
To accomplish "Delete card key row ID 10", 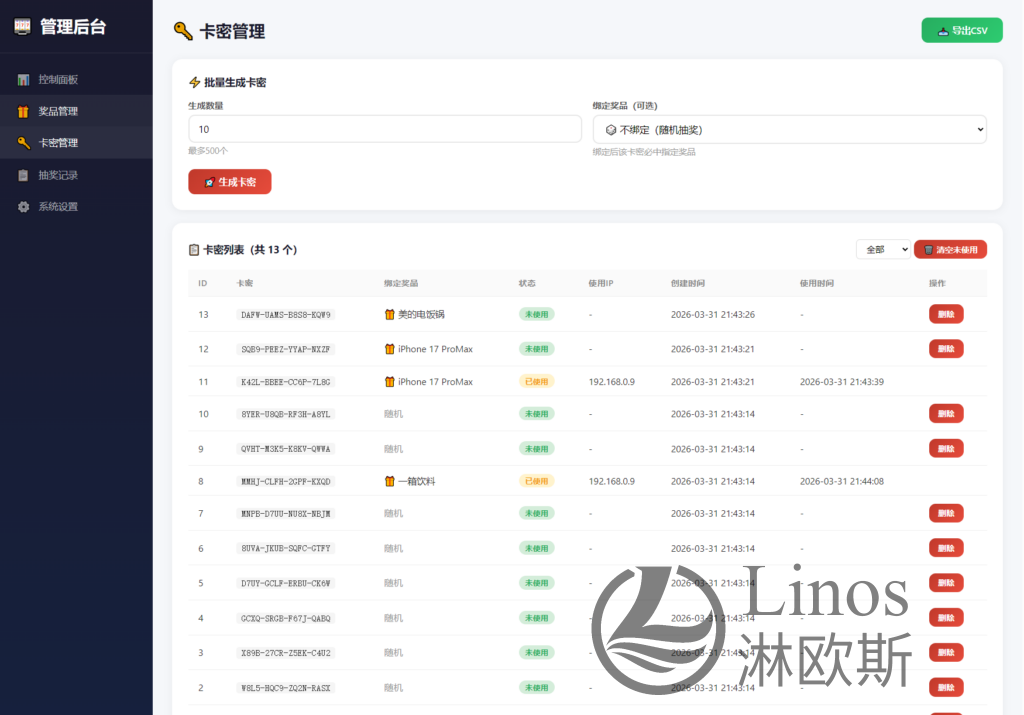I will [946, 413].
